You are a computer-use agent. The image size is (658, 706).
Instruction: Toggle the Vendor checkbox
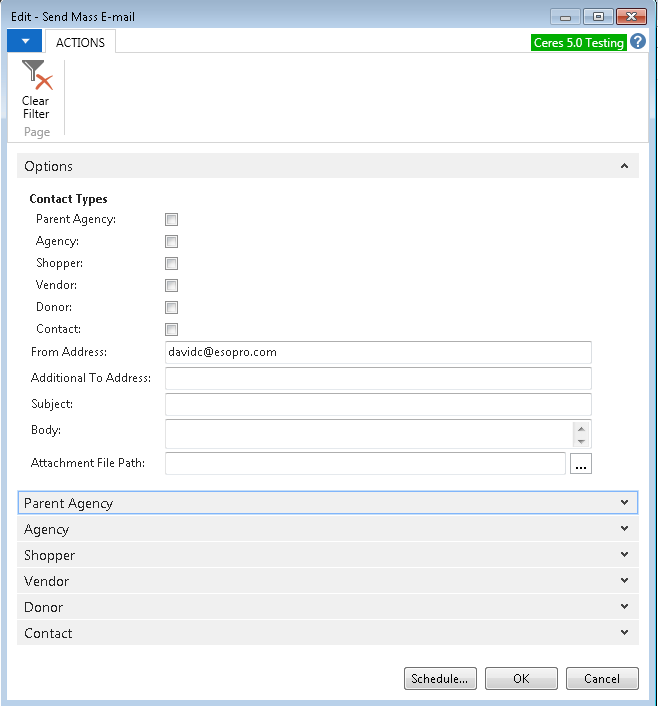[x=171, y=286]
